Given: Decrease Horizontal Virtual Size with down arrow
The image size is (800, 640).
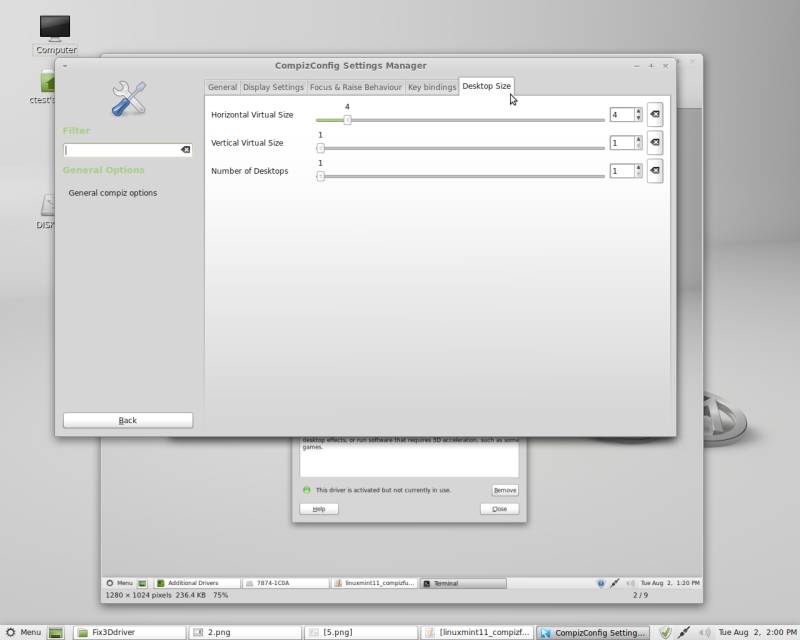Looking at the screenshot, I should (x=638, y=118).
